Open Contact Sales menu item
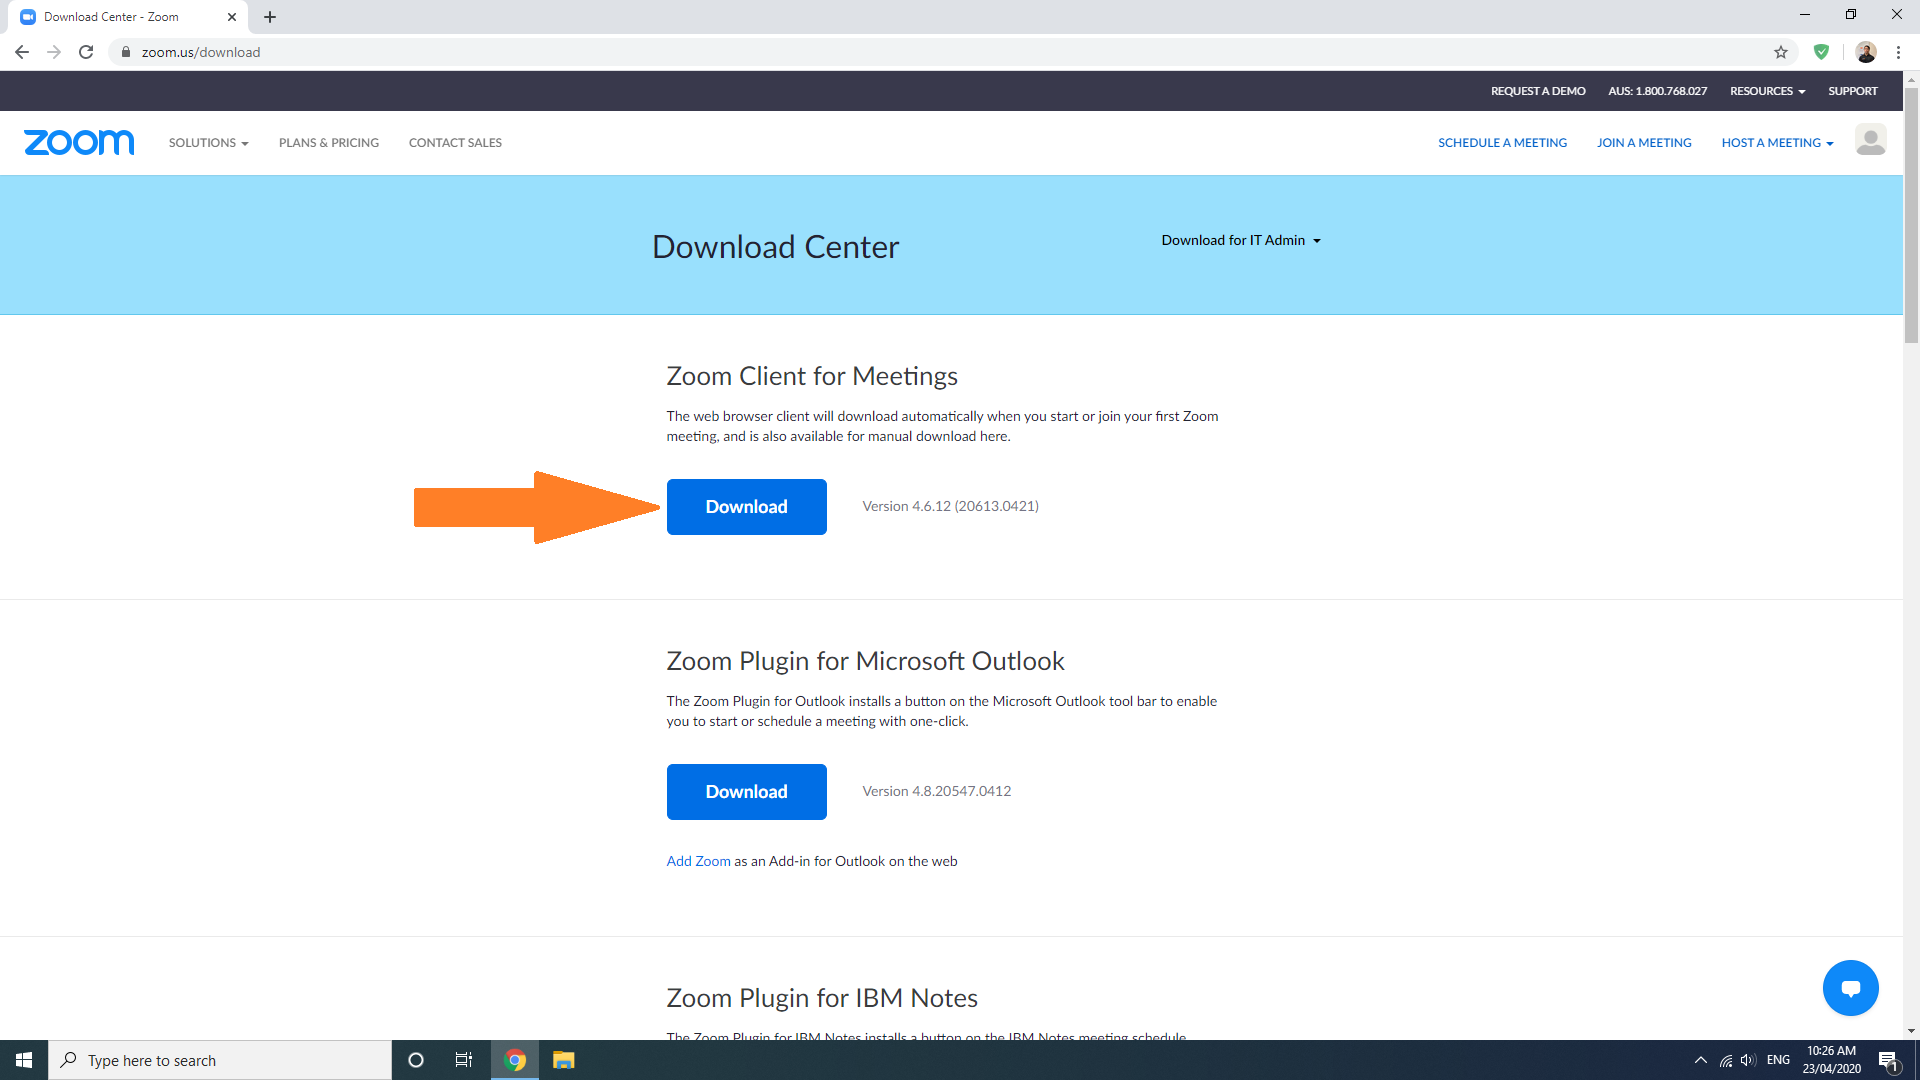1920x1080 pixels. 455,143
